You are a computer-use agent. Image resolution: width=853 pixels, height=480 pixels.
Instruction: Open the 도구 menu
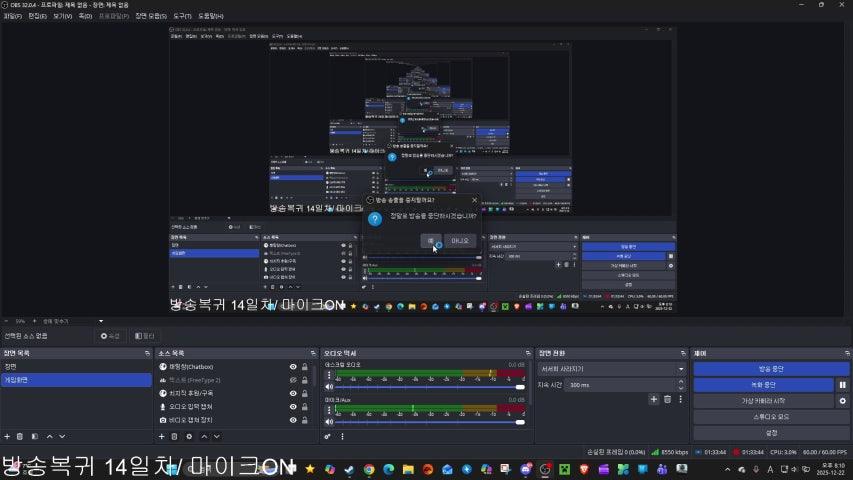point(182,16)
